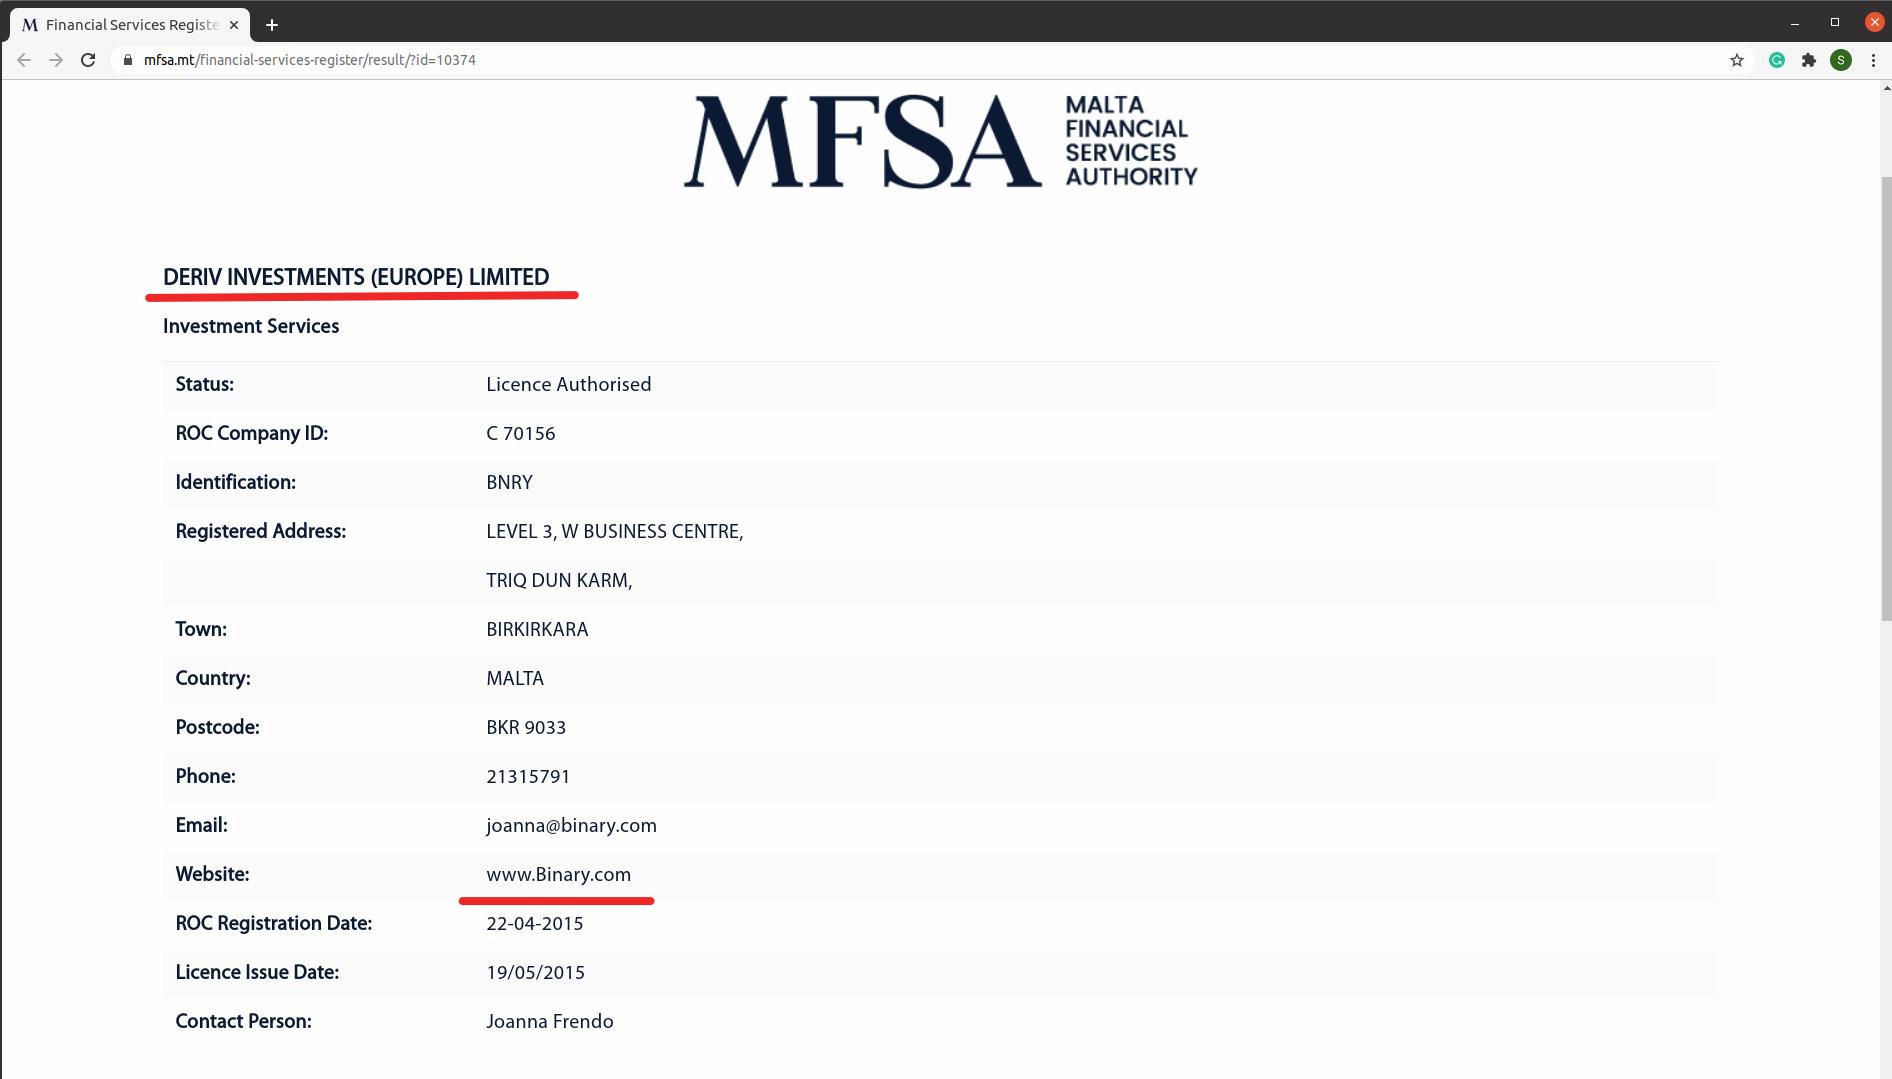
Task: Minimize the Chrome window
Action: pyautogui.click(x=1795, y=22)
